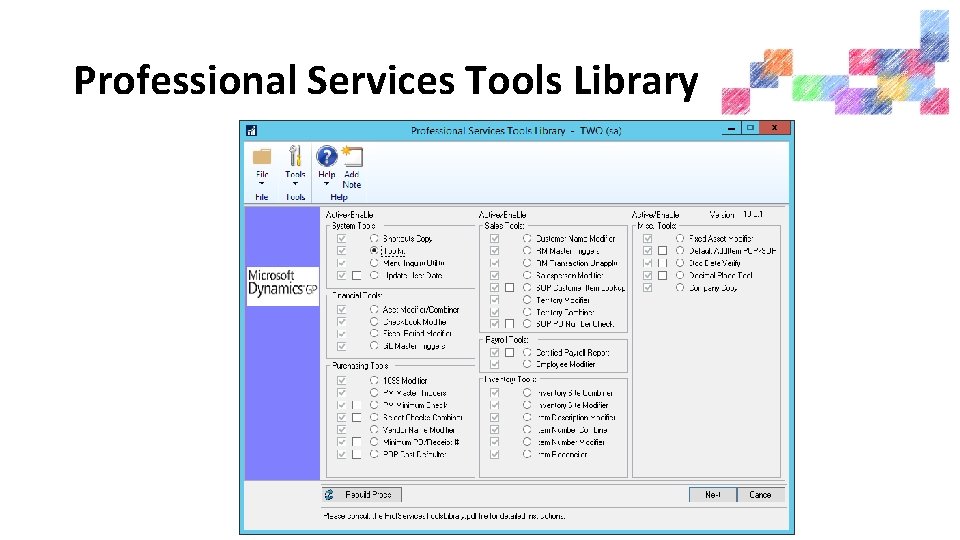Select the Item Description Modifier radio button
Image resolution: width=960 pixels, height=540 pixels.
pos(527,417)
